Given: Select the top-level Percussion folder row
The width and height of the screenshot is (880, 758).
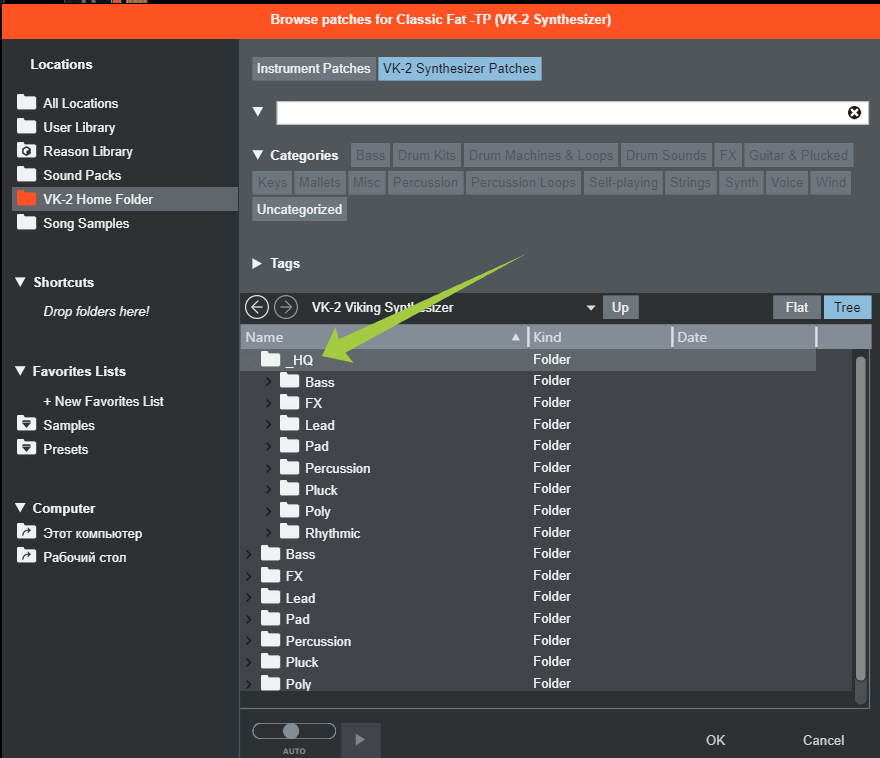Looking at the screenshot, I should (x=528, y=640).
